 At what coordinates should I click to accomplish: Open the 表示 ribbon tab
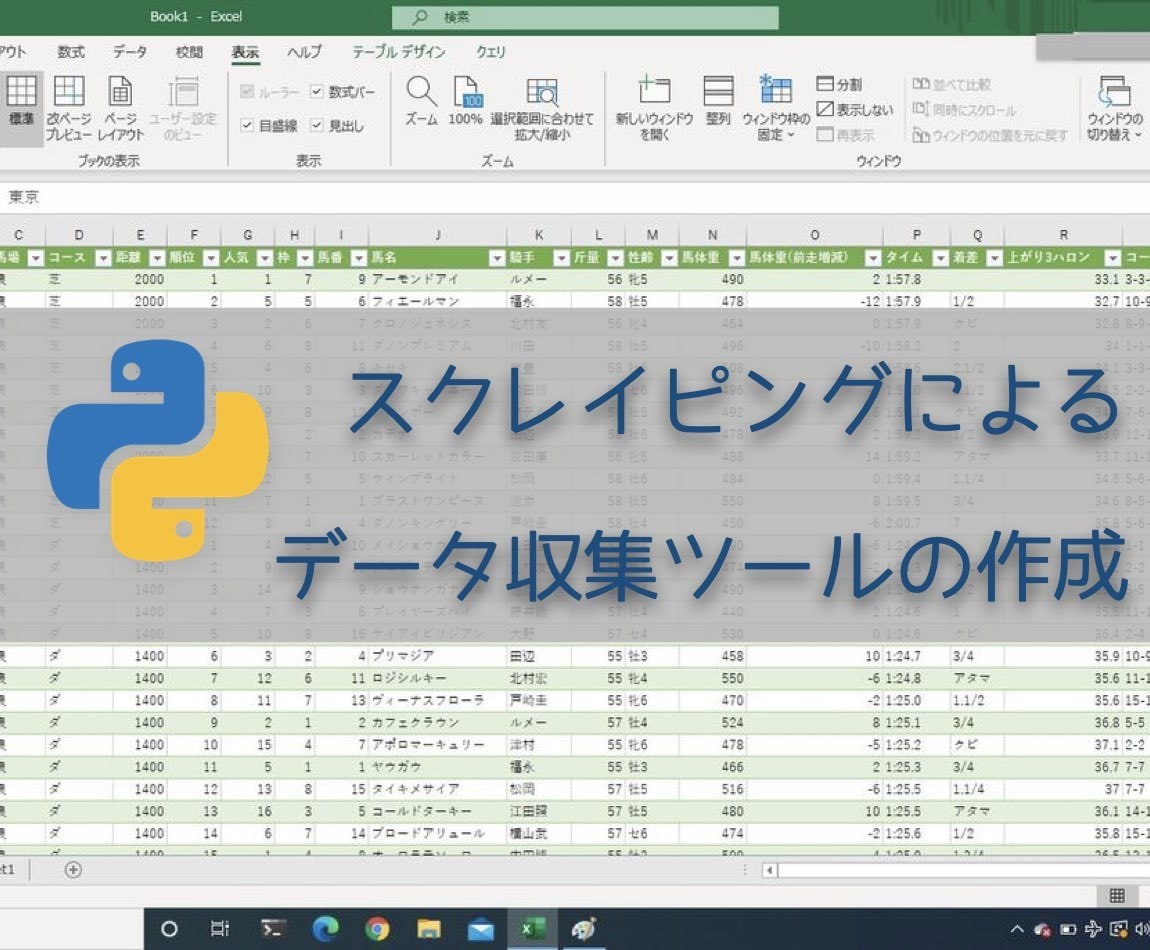(x=246, y=52)
